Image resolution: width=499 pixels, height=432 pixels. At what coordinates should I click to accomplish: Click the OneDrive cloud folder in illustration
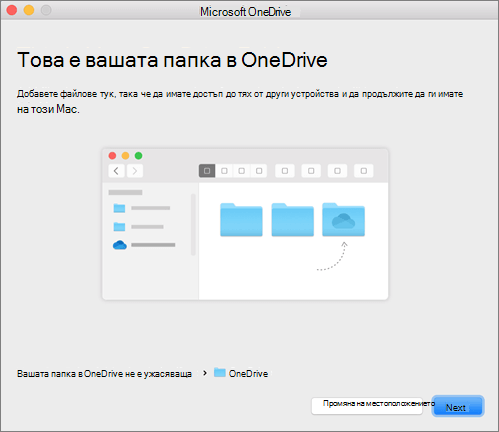343,220
